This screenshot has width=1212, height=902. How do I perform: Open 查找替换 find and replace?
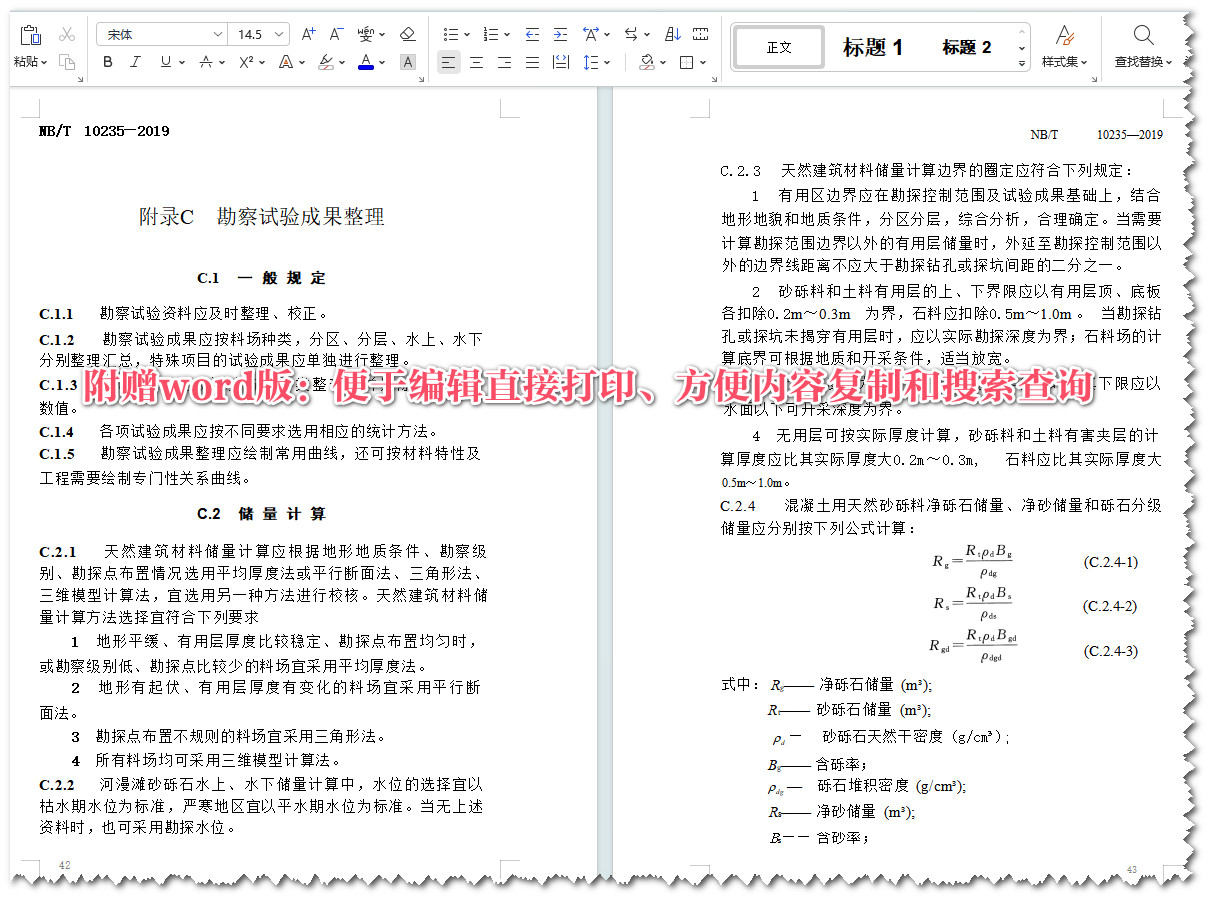coord(1143,46)
